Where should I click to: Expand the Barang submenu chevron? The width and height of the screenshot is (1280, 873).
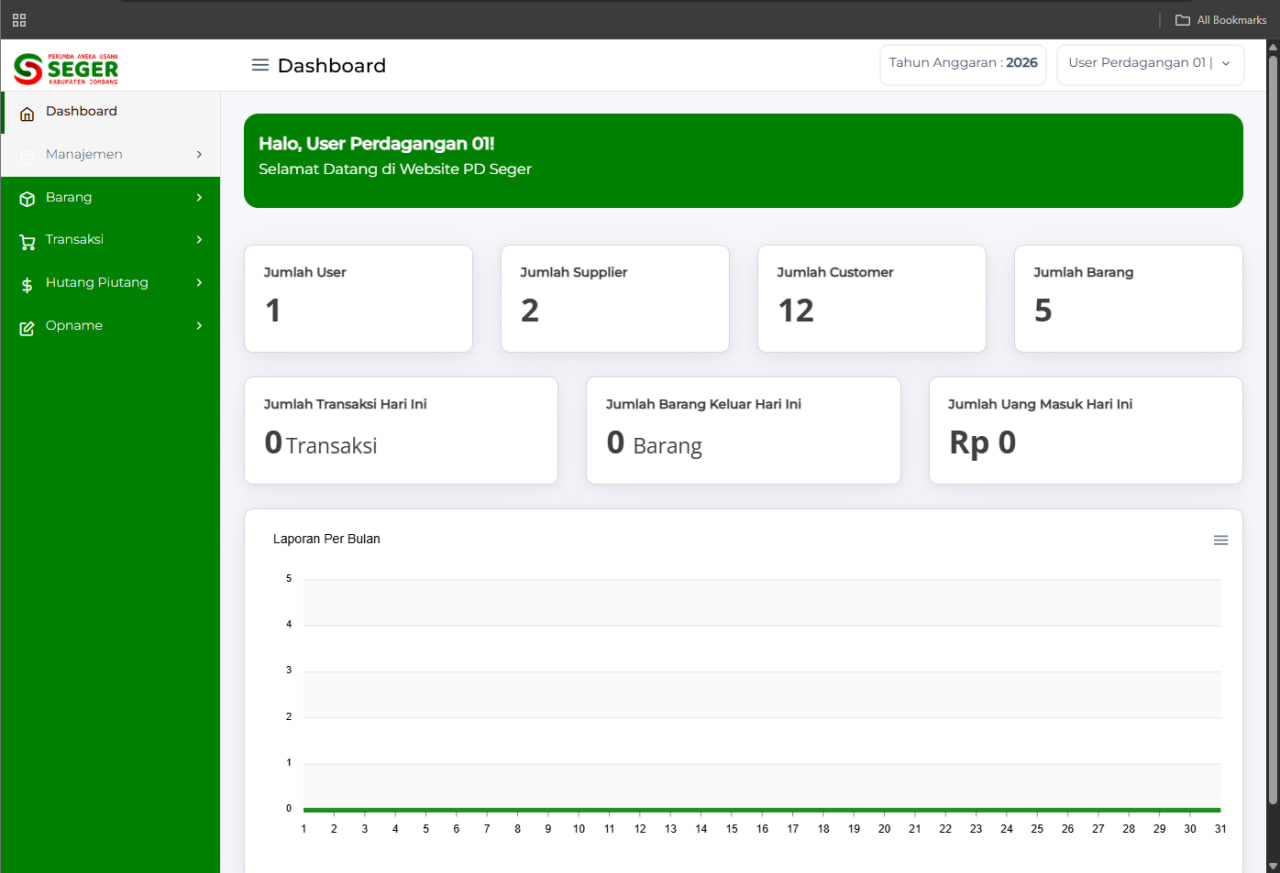click(x=199, y=197)
